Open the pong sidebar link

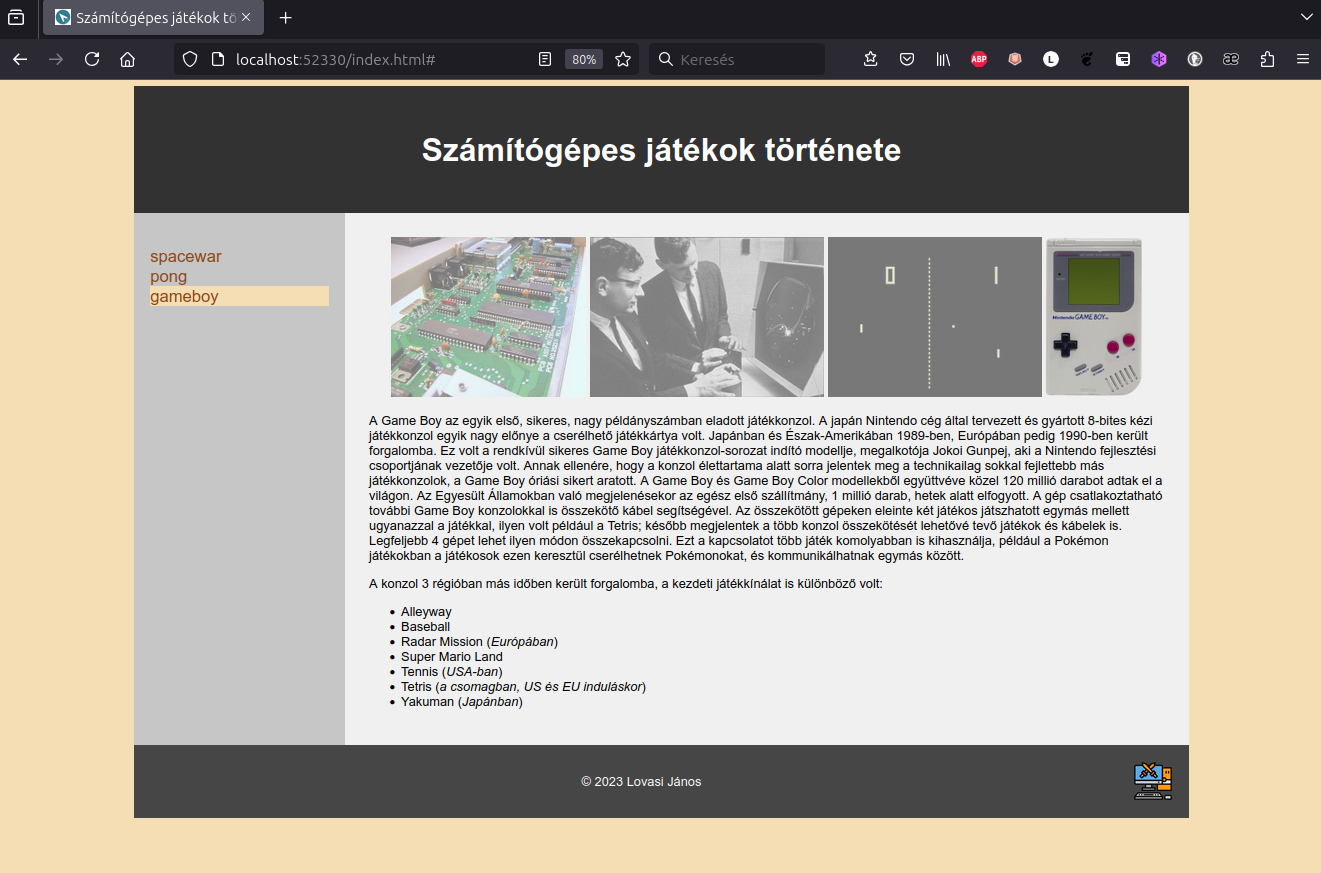coord(168,277)
